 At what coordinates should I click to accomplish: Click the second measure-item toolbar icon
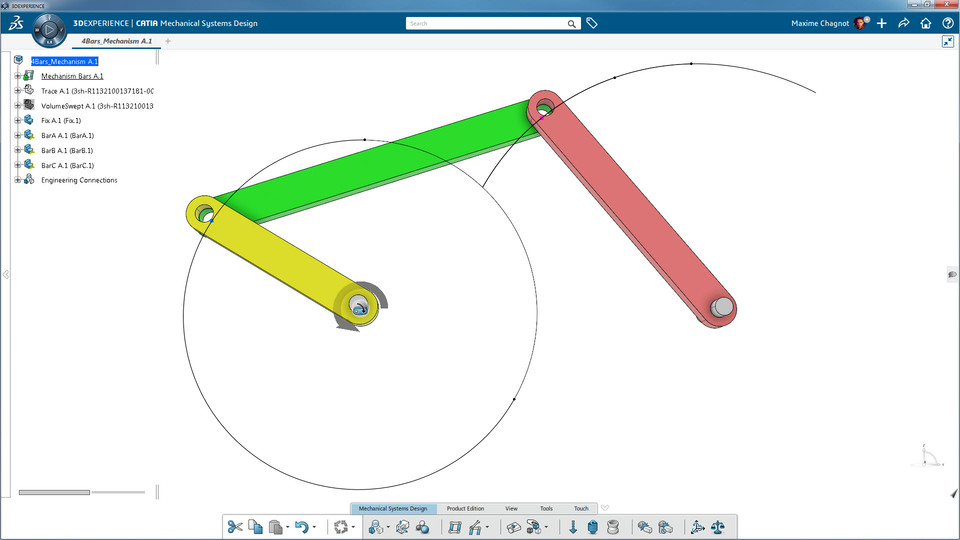[666, 527]
